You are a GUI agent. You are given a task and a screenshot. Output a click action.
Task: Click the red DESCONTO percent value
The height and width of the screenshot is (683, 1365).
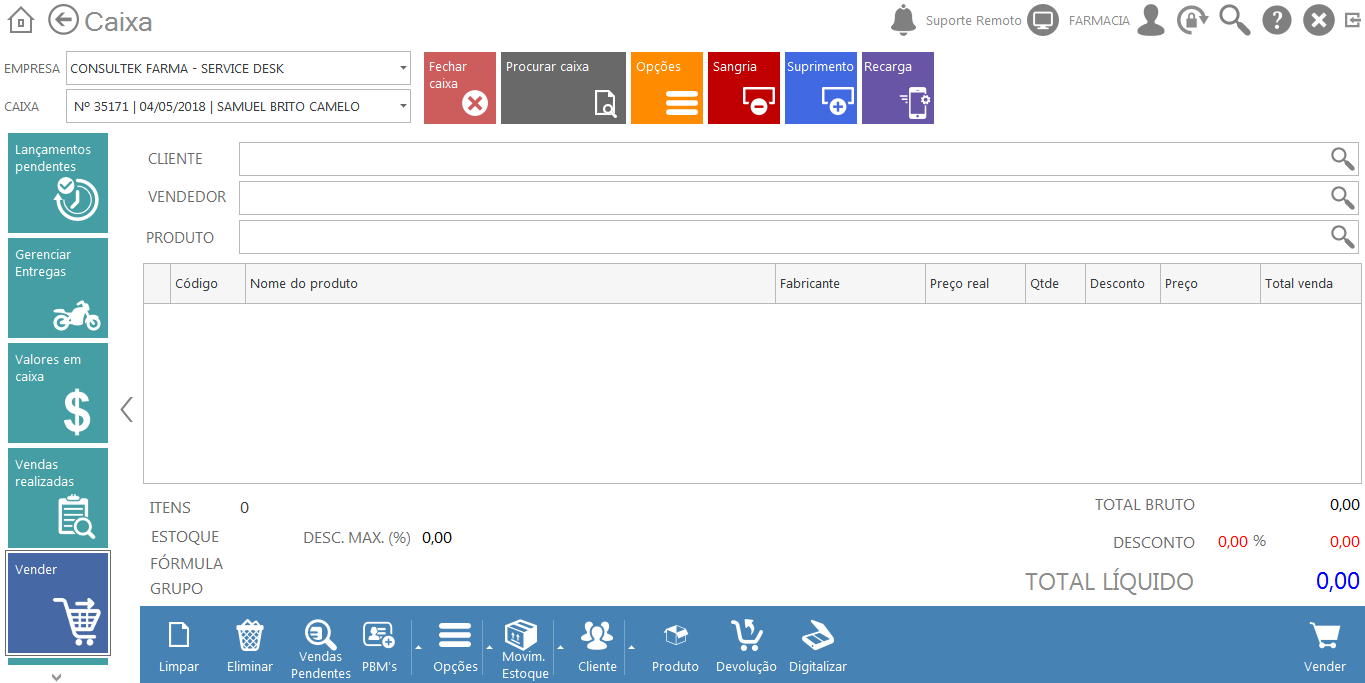[x=1233, y=541]
